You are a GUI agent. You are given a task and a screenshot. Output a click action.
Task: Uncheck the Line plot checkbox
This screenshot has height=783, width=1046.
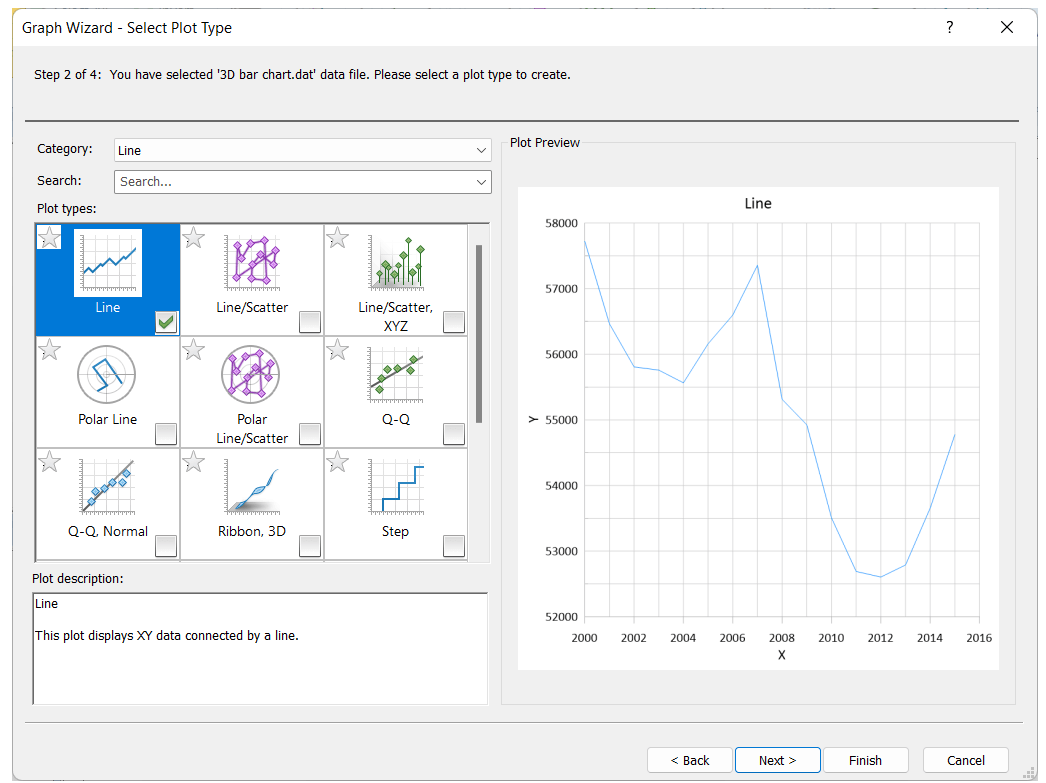pyautogui.click(x=166, y=321)
